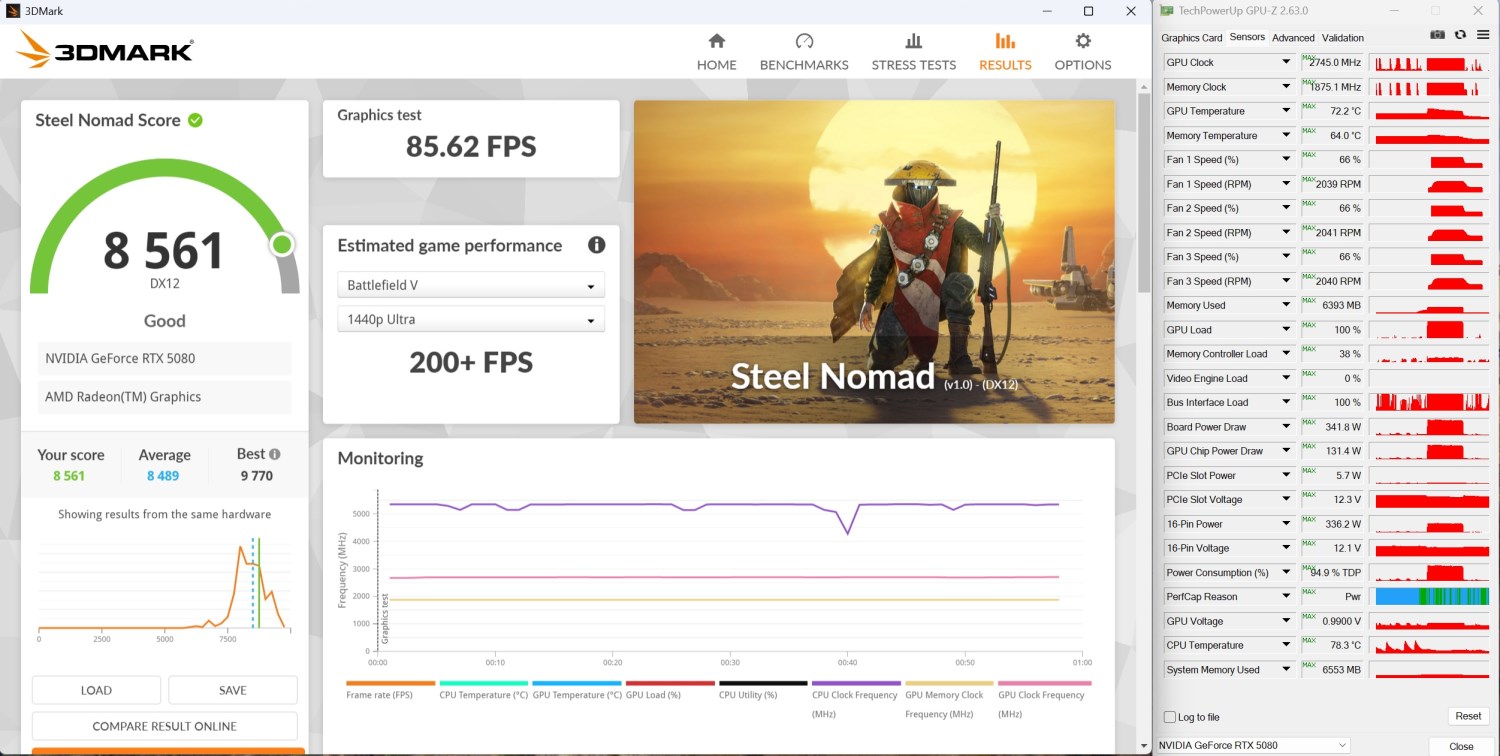The width and height of the screenshot is (1500, 756).
Task: Toggle the CPU Temperature legend series
Action: click(484, 692)
